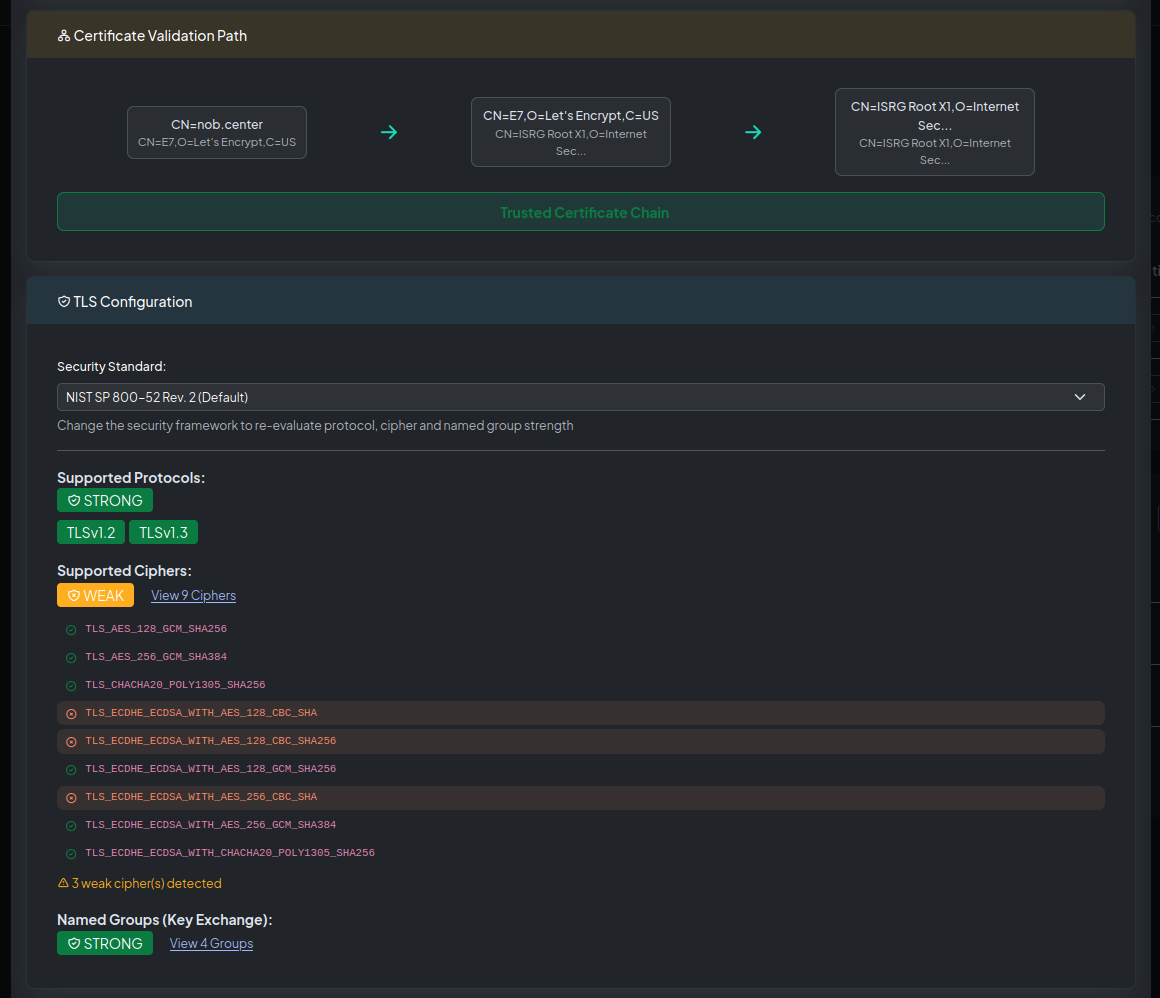Click the TLSv1.2 protocol badge
This screenshot has width=1160, height=998.
coord(91,533)
